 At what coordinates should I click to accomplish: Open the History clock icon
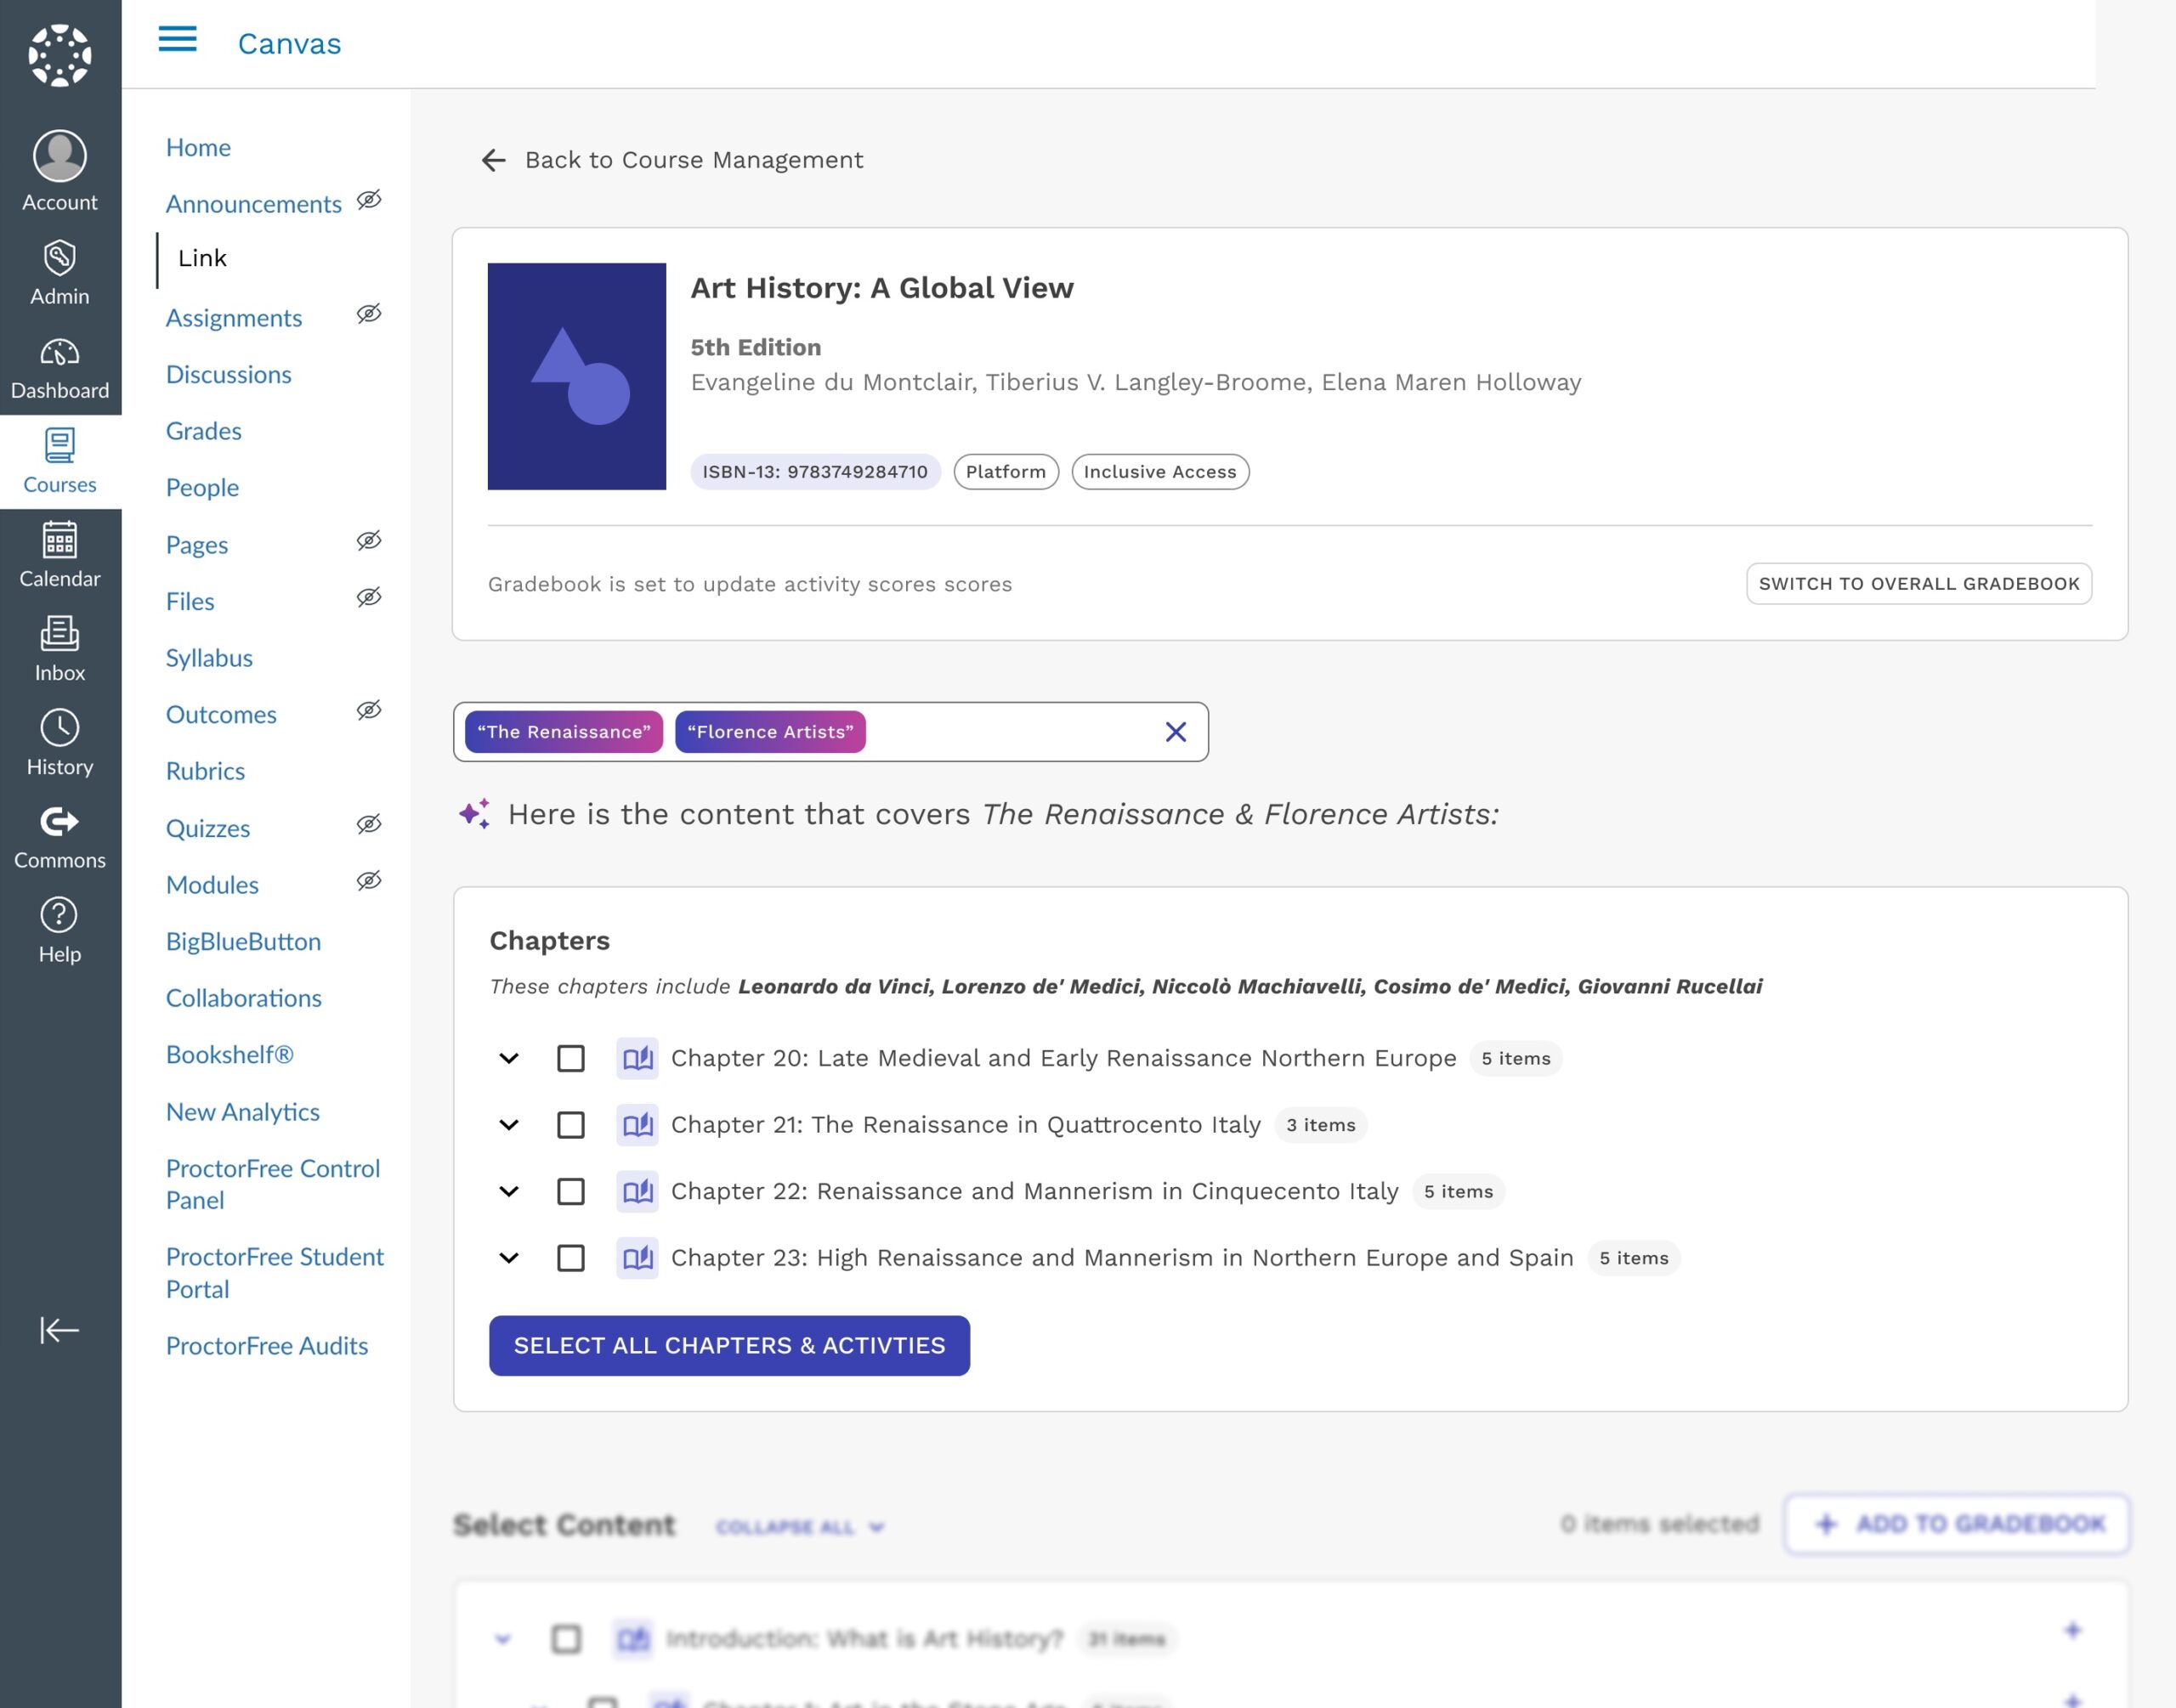point(60,728)
